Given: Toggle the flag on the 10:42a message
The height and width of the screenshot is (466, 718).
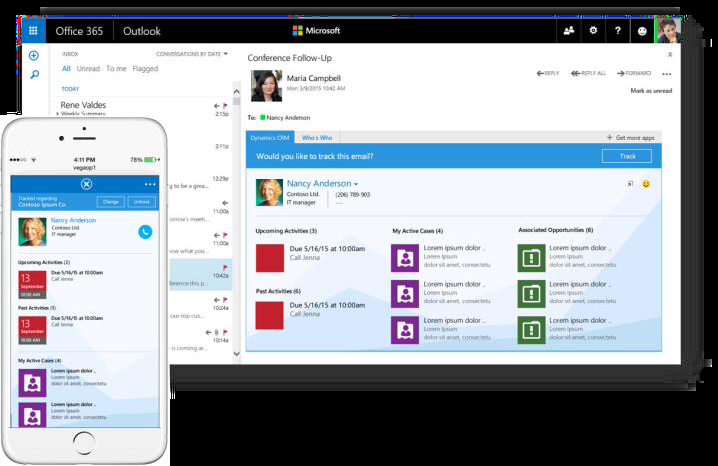Looking at the screenshot, I should [x=225, y=267].
